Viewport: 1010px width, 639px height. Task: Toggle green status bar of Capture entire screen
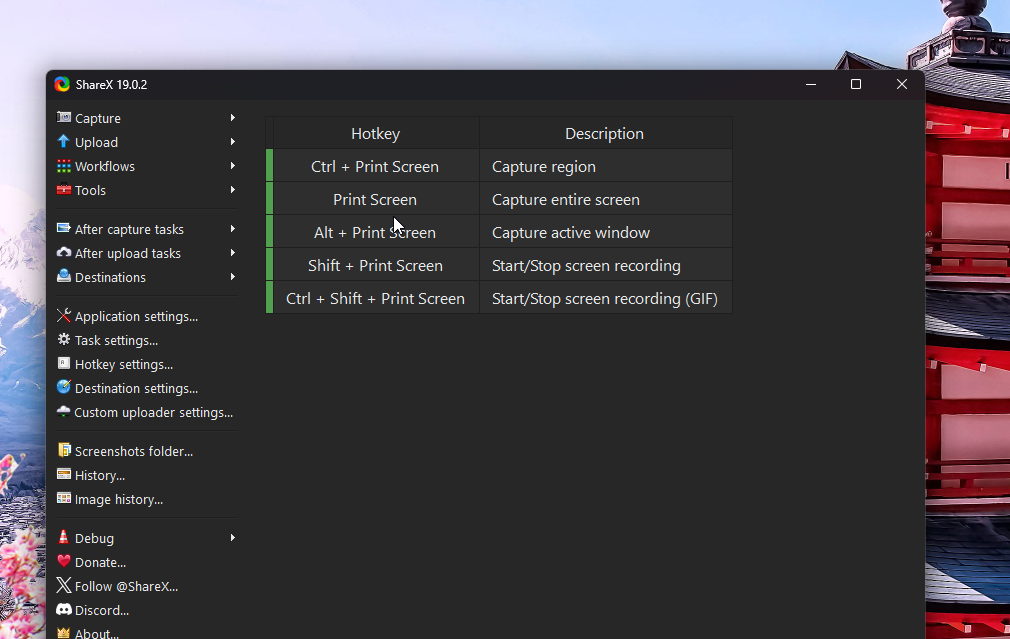[x=269, y=198]
